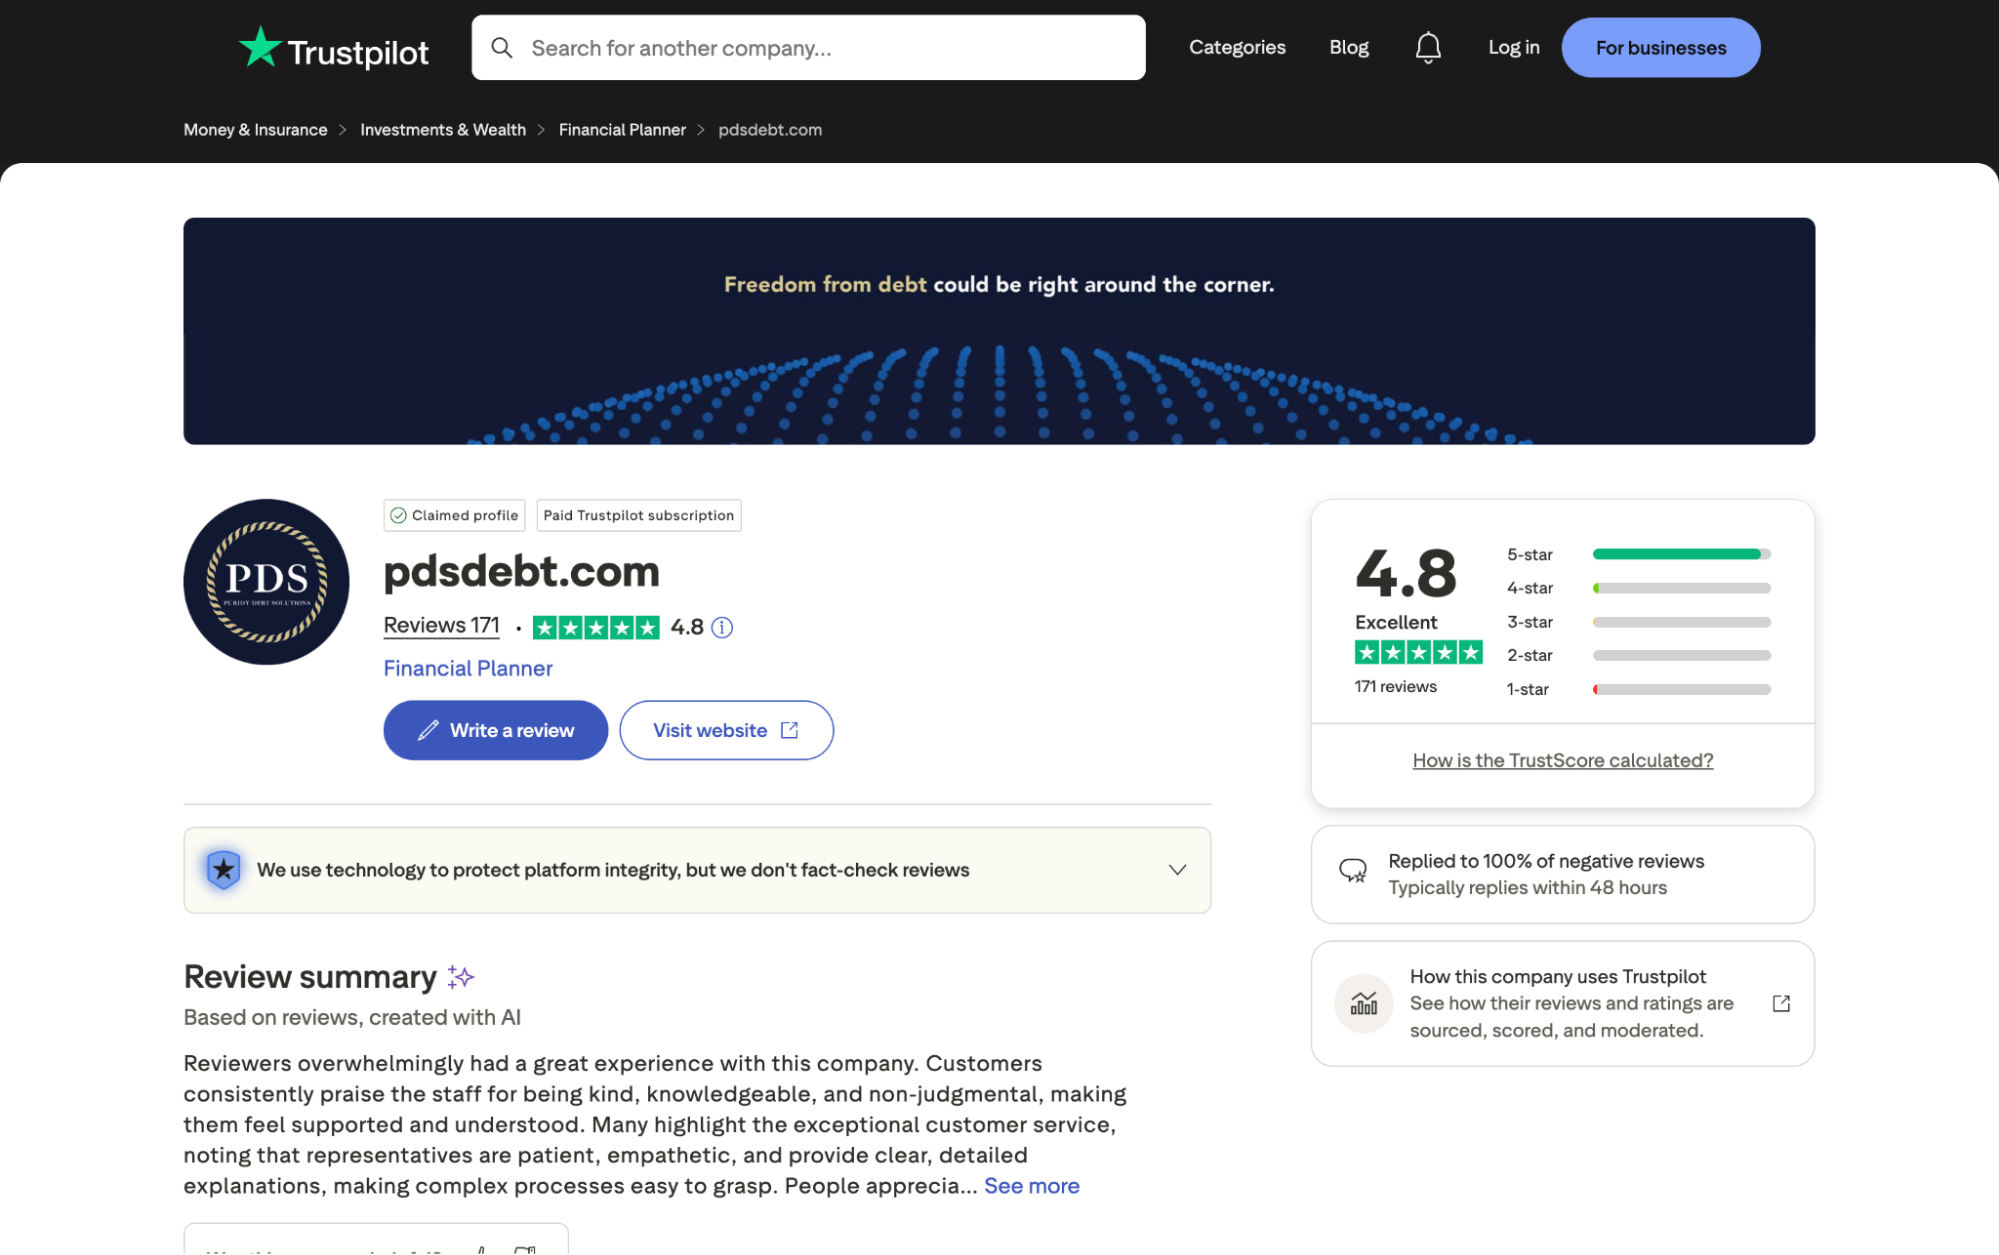
Task: Click the search magnifier icon
Action: (502, 48)
